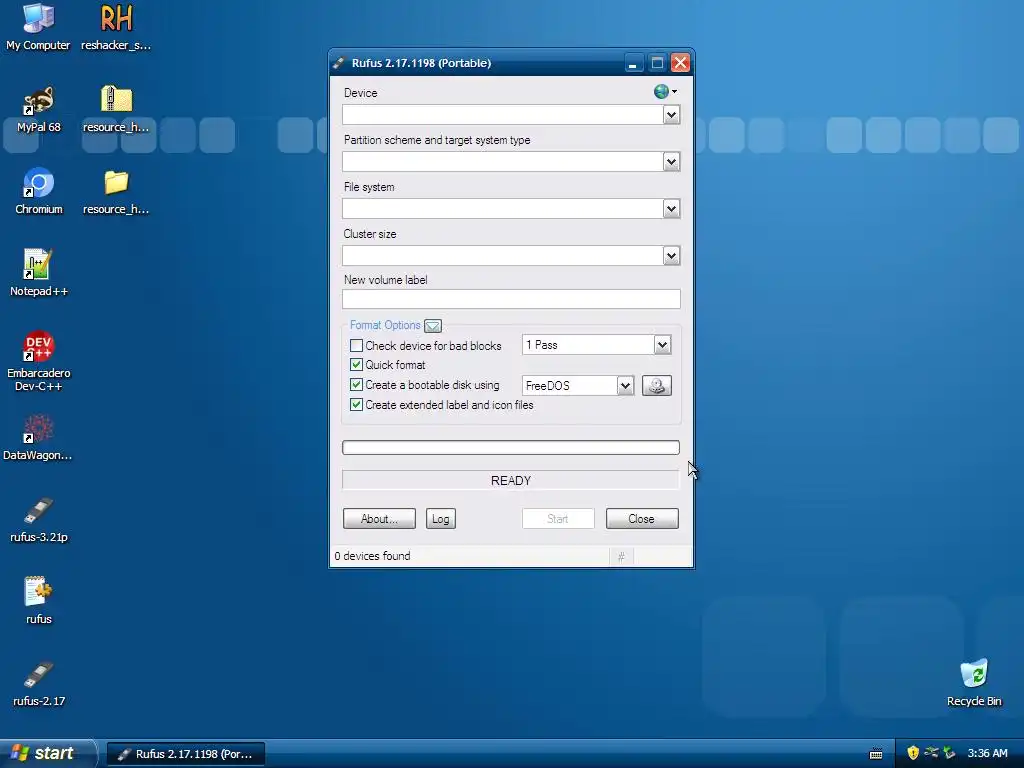Open the Windows start menu
The image size is (1024, 768).
(47, 753)
